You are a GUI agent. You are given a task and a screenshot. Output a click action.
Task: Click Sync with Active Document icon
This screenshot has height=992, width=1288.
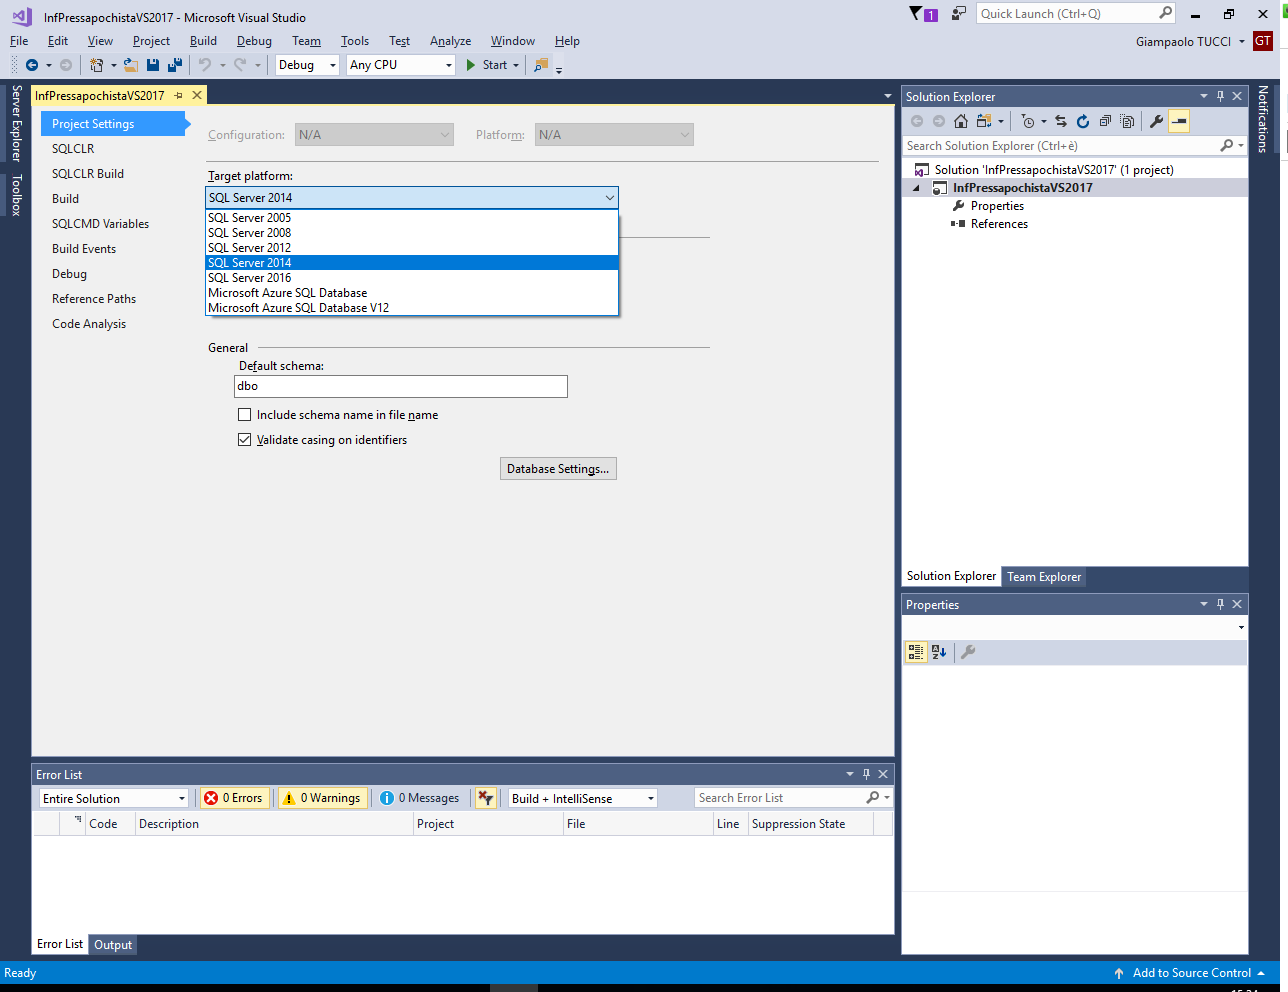[x=1061, y=121]
